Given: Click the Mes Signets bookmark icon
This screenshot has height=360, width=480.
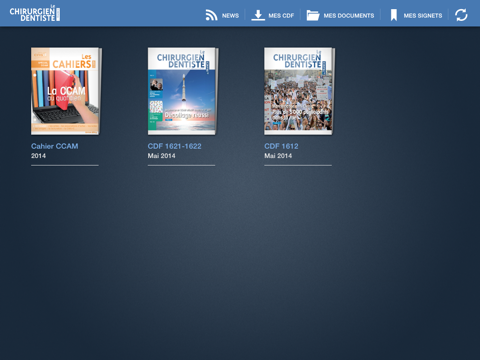Looking at the screenshot, I should click(394, 15).
